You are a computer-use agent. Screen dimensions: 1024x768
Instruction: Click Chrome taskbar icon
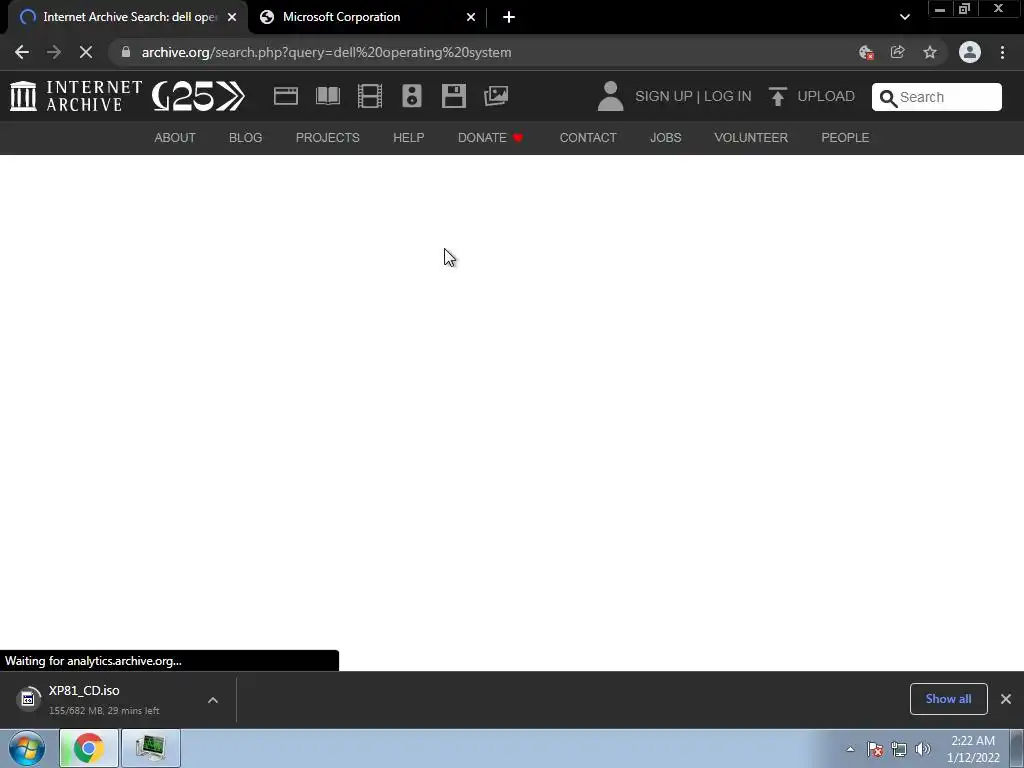click(x=89, y=748)
